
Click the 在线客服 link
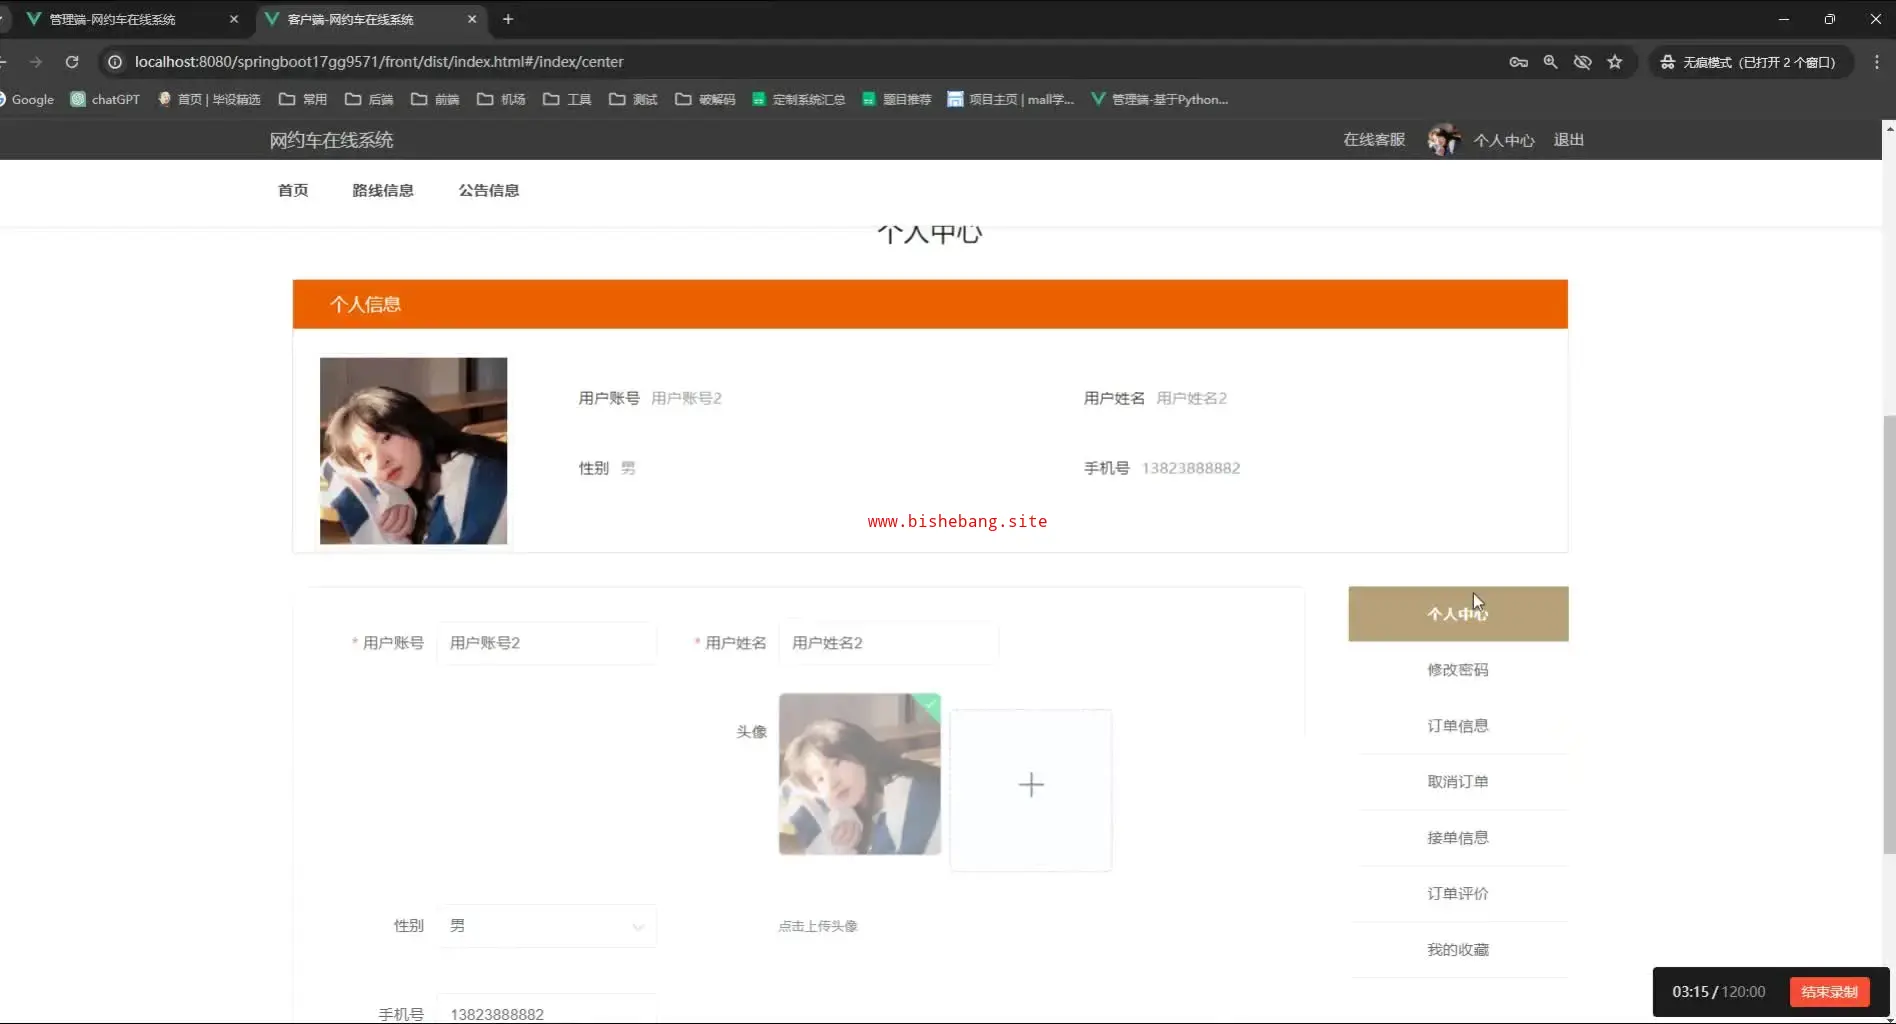coord(1374,140)
